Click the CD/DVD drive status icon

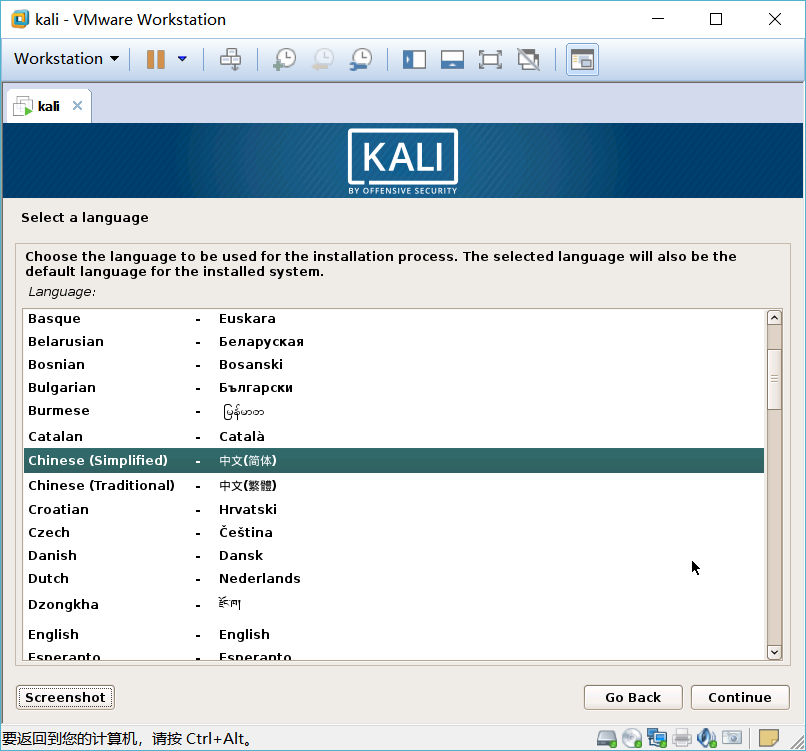coord(632,739)
